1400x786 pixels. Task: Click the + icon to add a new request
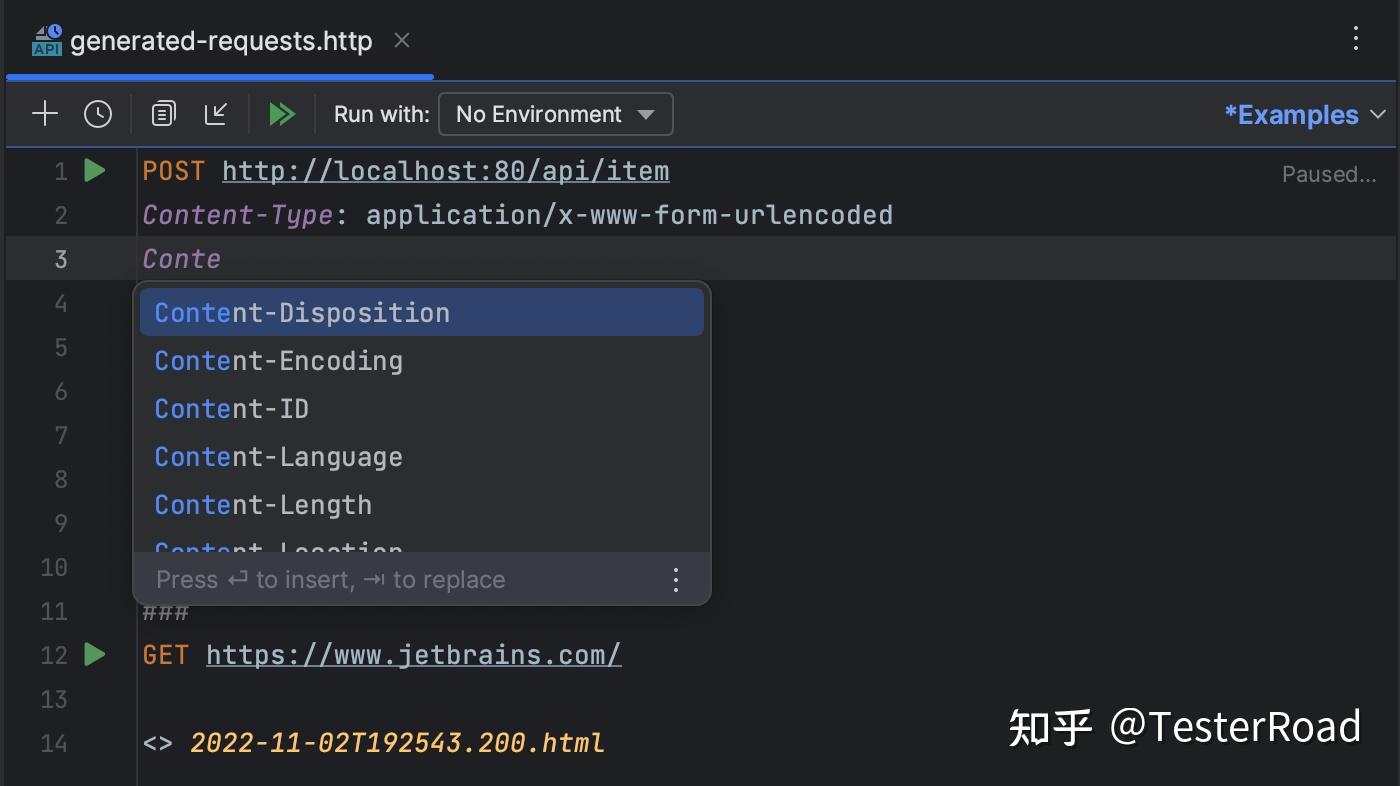click(x=45, y=113)
